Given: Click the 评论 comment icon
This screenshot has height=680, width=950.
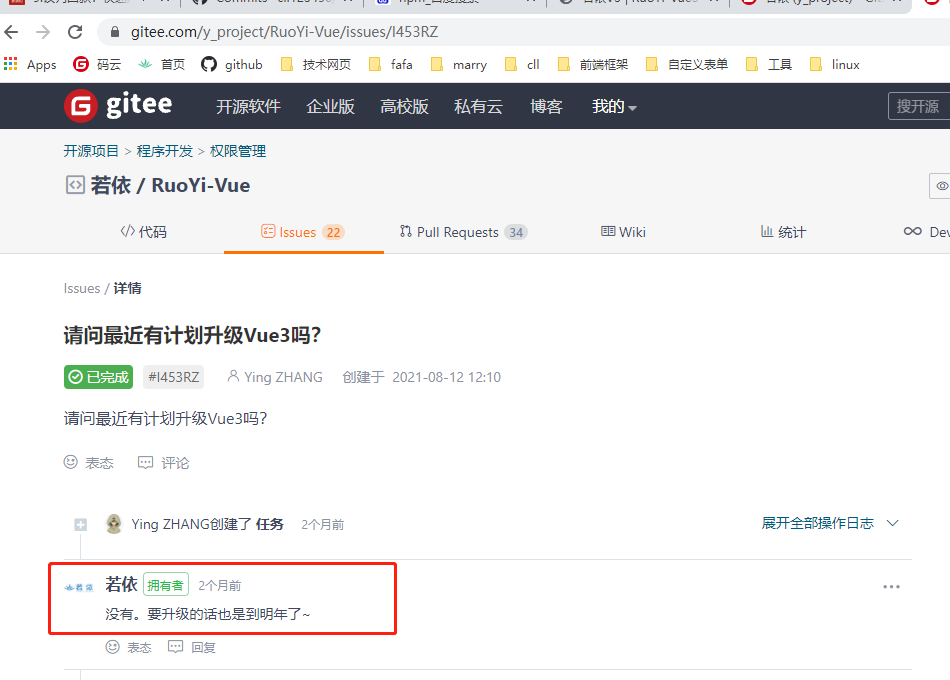Looking at the screenshot, I should point(148,462).
